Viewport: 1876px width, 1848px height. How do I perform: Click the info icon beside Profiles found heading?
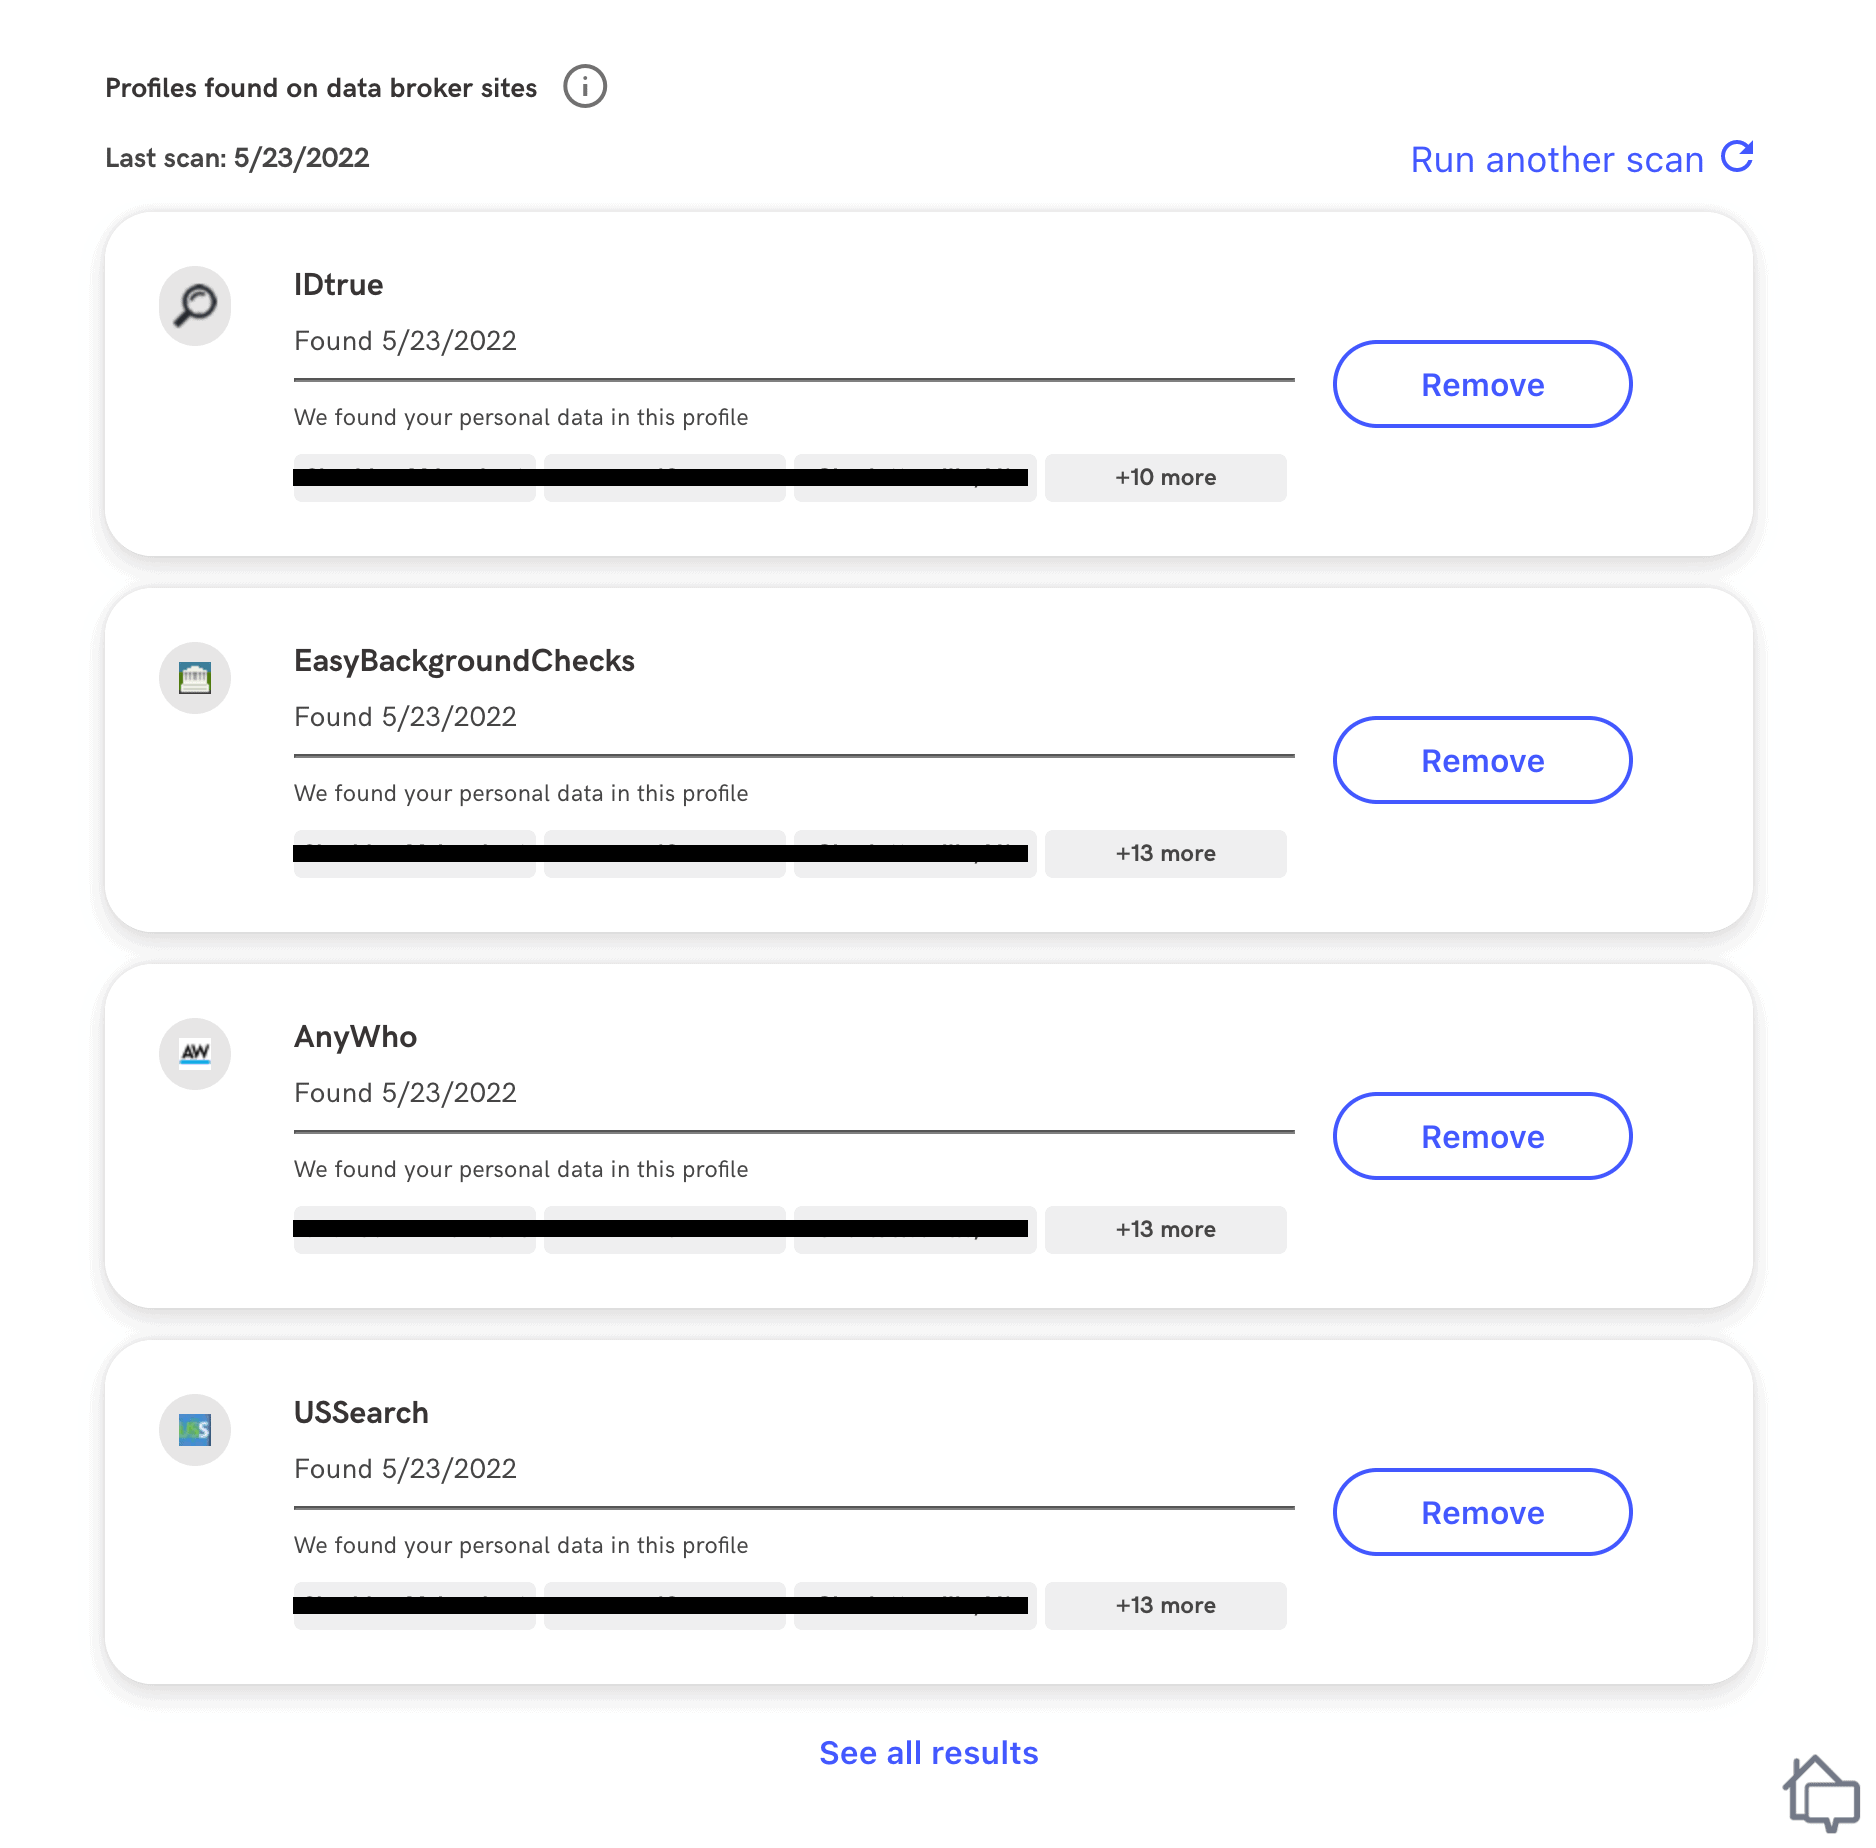(585, 87)
